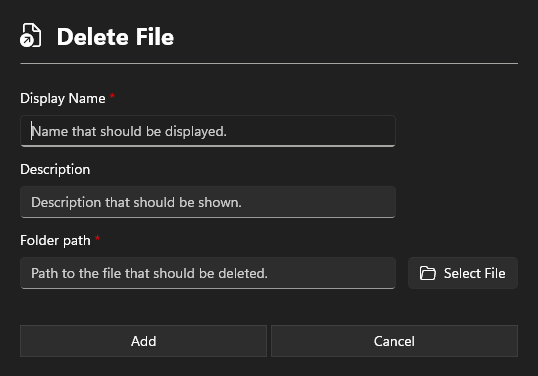Click the Add button
This screenshot has height=376, width=538.
click(x=143, y=341)
